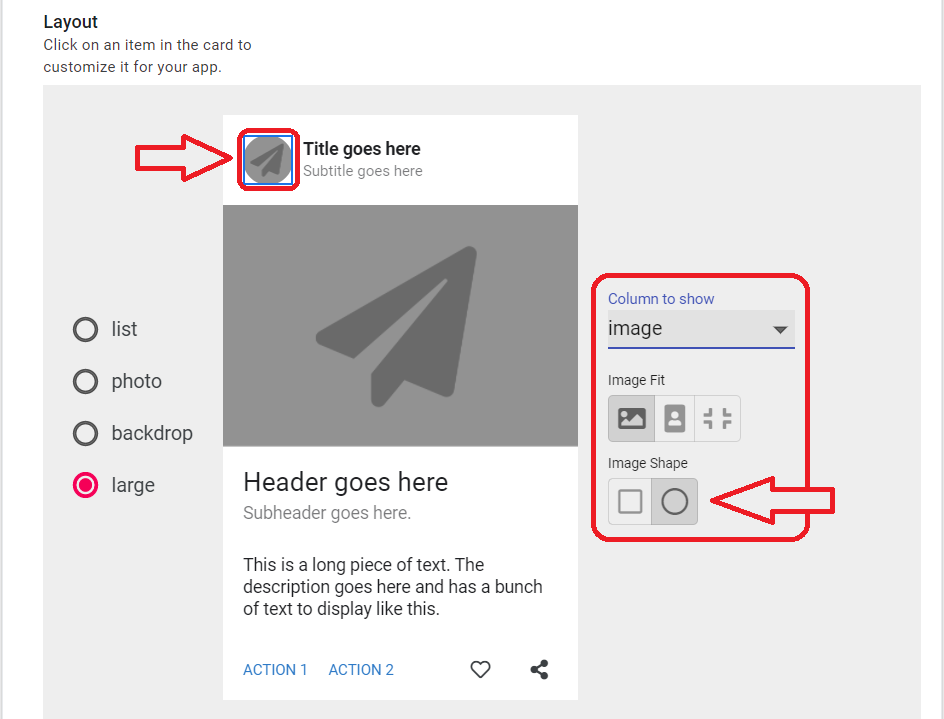Viewport: 944px width, 719px height.
Task: Click the 'Header goes here' text
Action: [346, 482]
